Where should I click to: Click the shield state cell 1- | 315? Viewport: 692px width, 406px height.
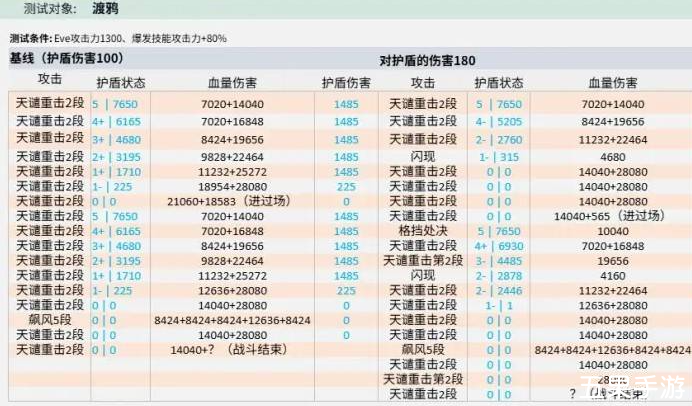(499, 157)
